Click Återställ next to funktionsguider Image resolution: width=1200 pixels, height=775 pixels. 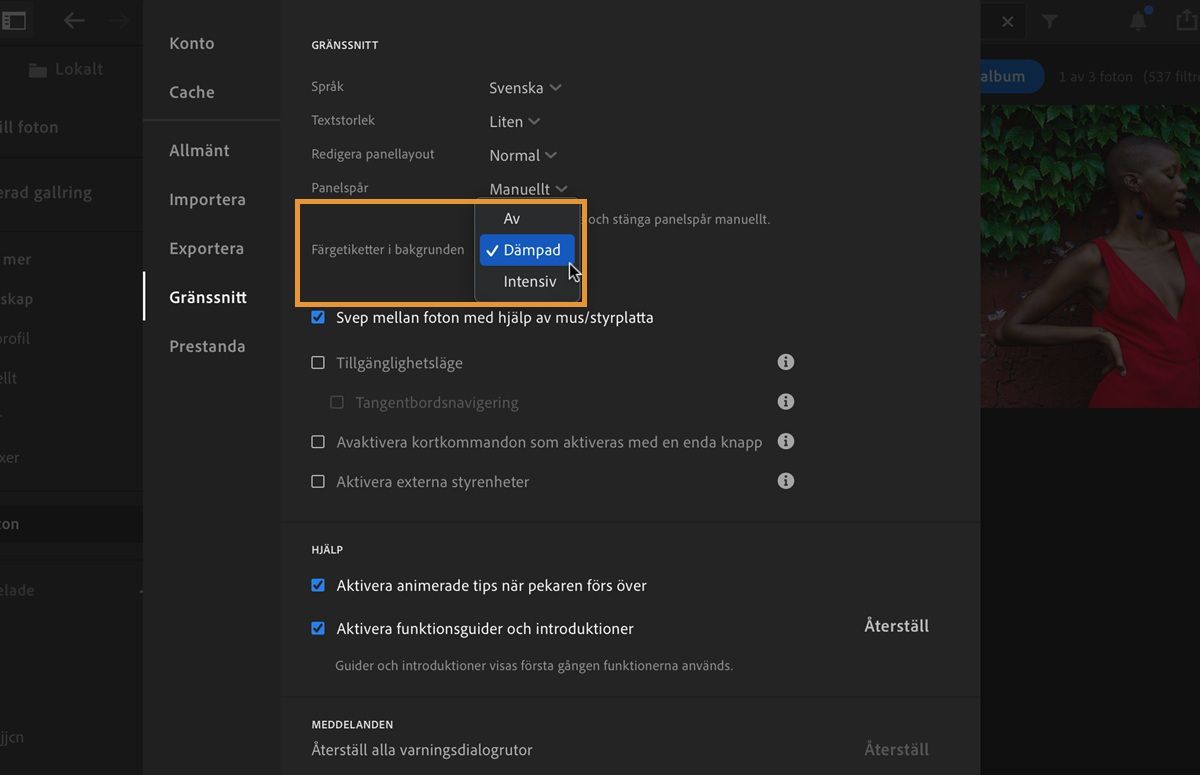point(896,626)
